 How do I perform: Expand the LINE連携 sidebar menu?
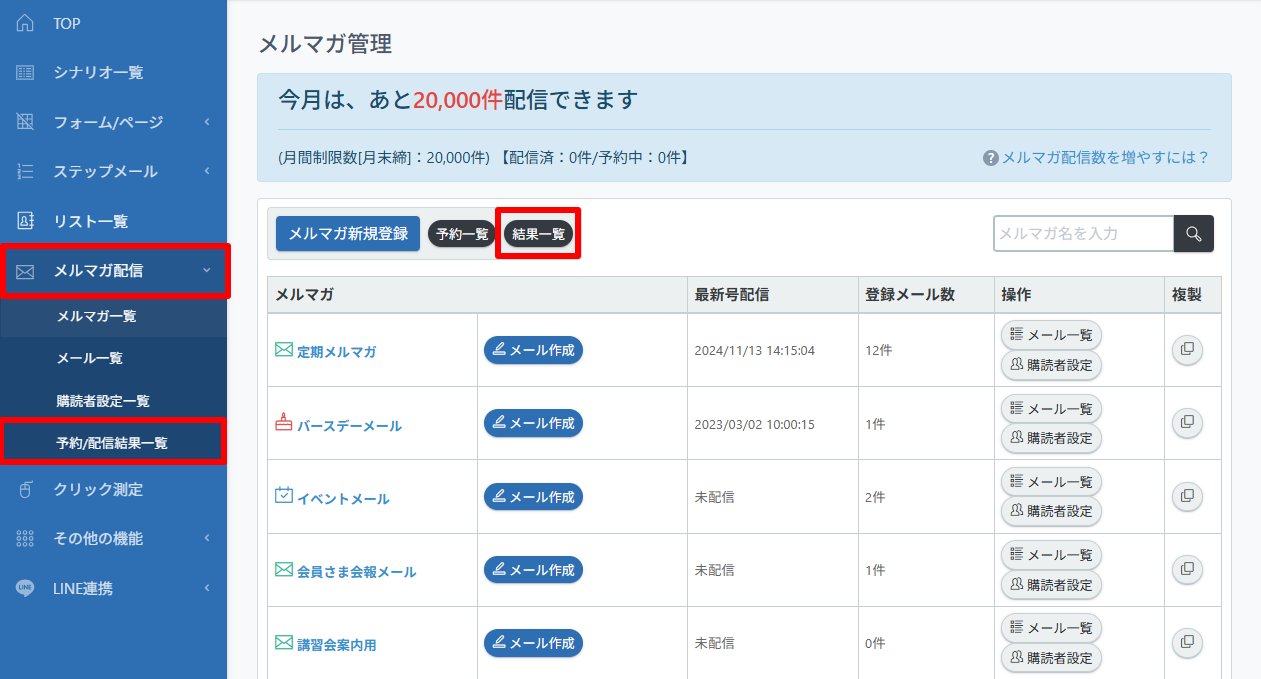pos(83,588)
